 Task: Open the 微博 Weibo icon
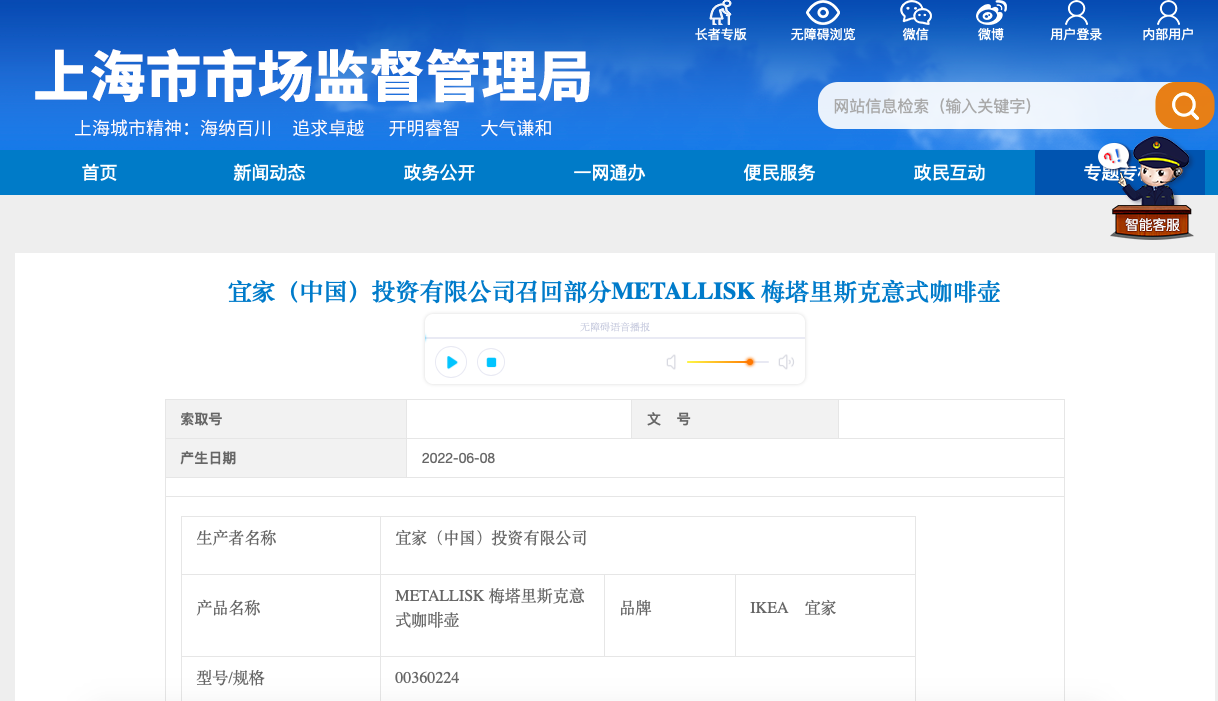click(x=991, y=13)
